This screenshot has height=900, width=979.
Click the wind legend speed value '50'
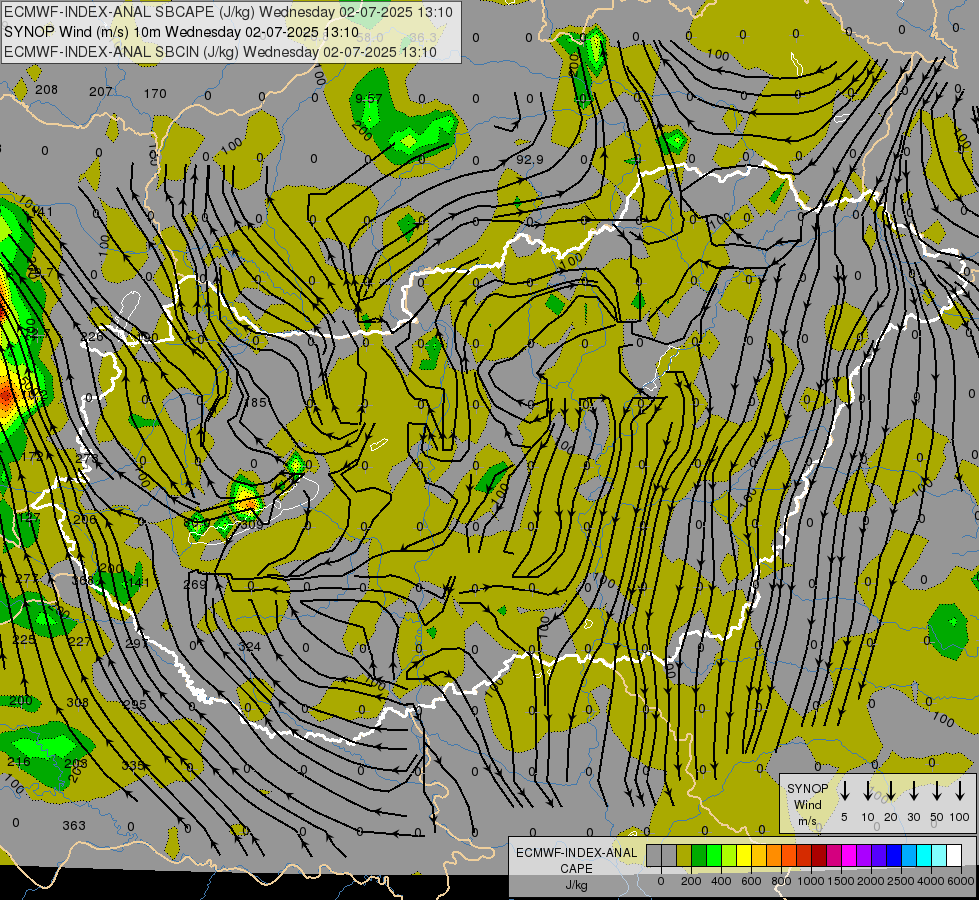point(937,817)
